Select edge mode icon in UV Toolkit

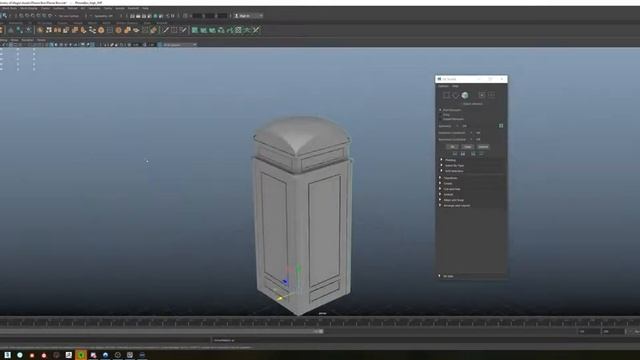pos(456,95)
